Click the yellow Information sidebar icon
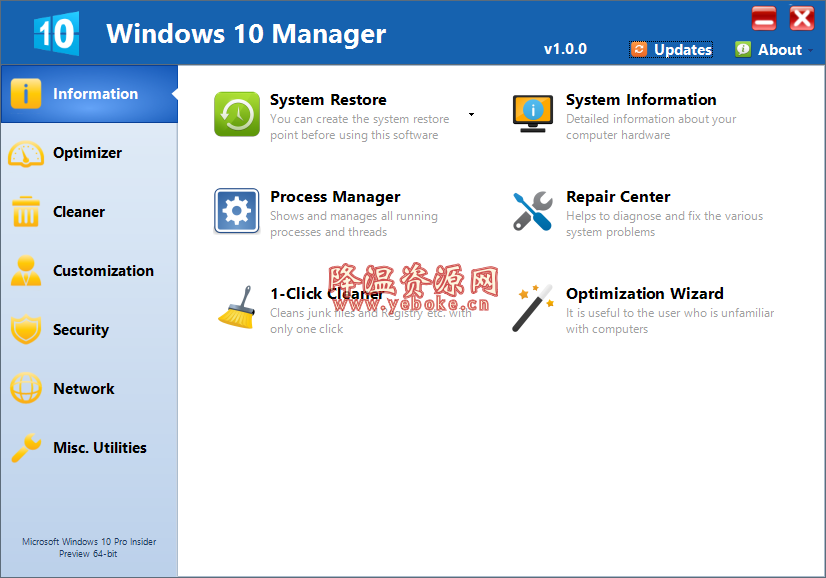The height and width of the screenshot is (578, 826). pyautogui.click(x=25, y=94)
